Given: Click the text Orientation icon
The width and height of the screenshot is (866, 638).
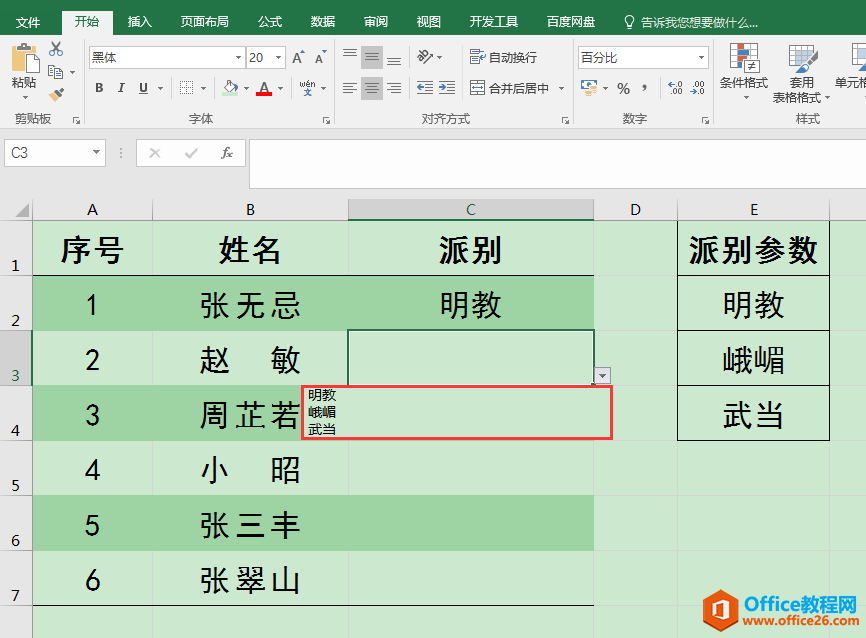Looking at the screenshot, I should click(425, 56).
